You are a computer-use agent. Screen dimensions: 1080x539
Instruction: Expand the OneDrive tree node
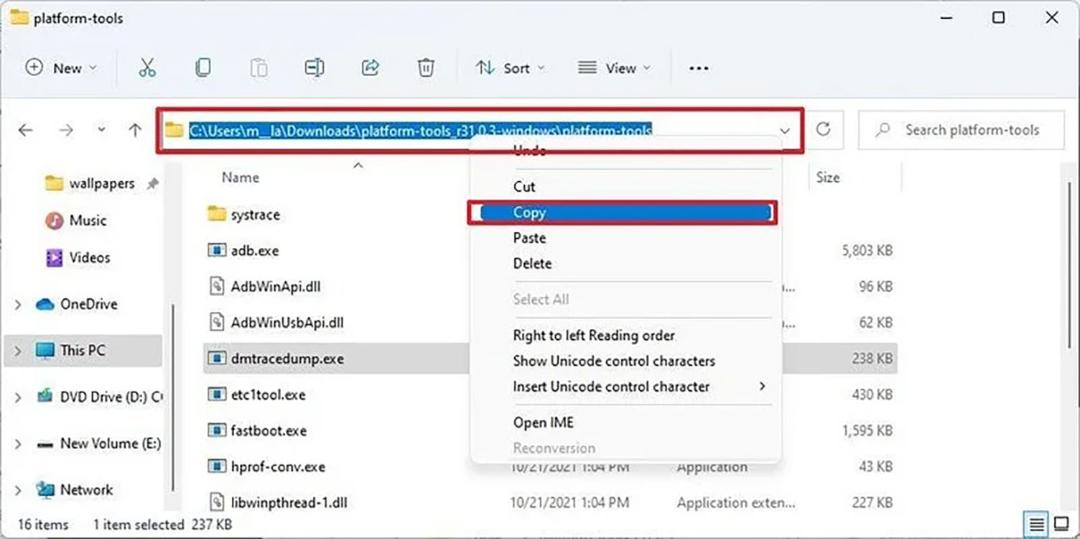18,304
